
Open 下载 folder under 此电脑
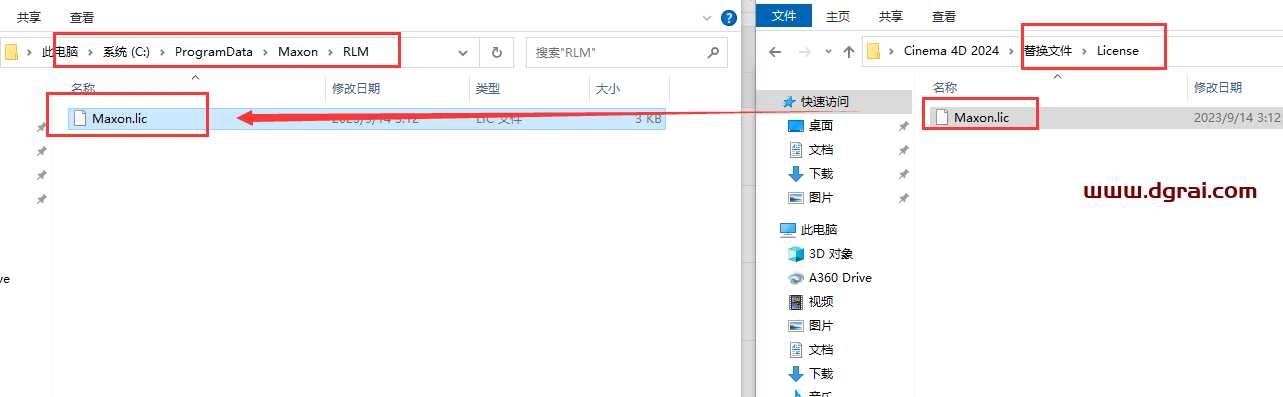(821, 374)
